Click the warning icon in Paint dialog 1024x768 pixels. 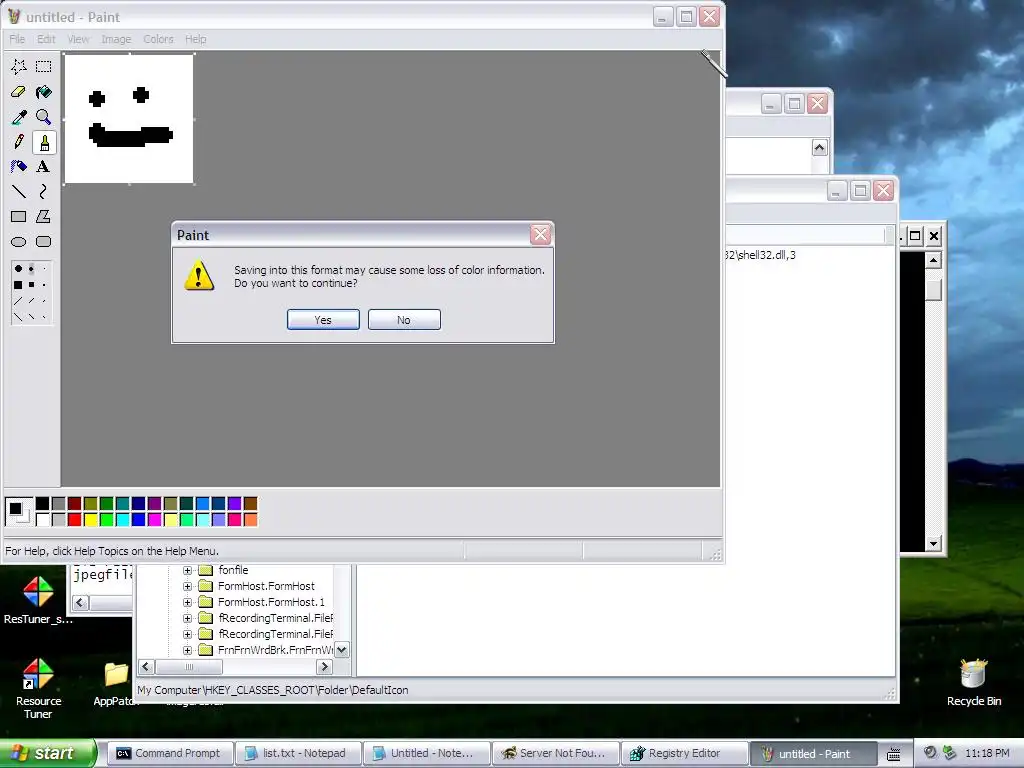click(199, 276)
